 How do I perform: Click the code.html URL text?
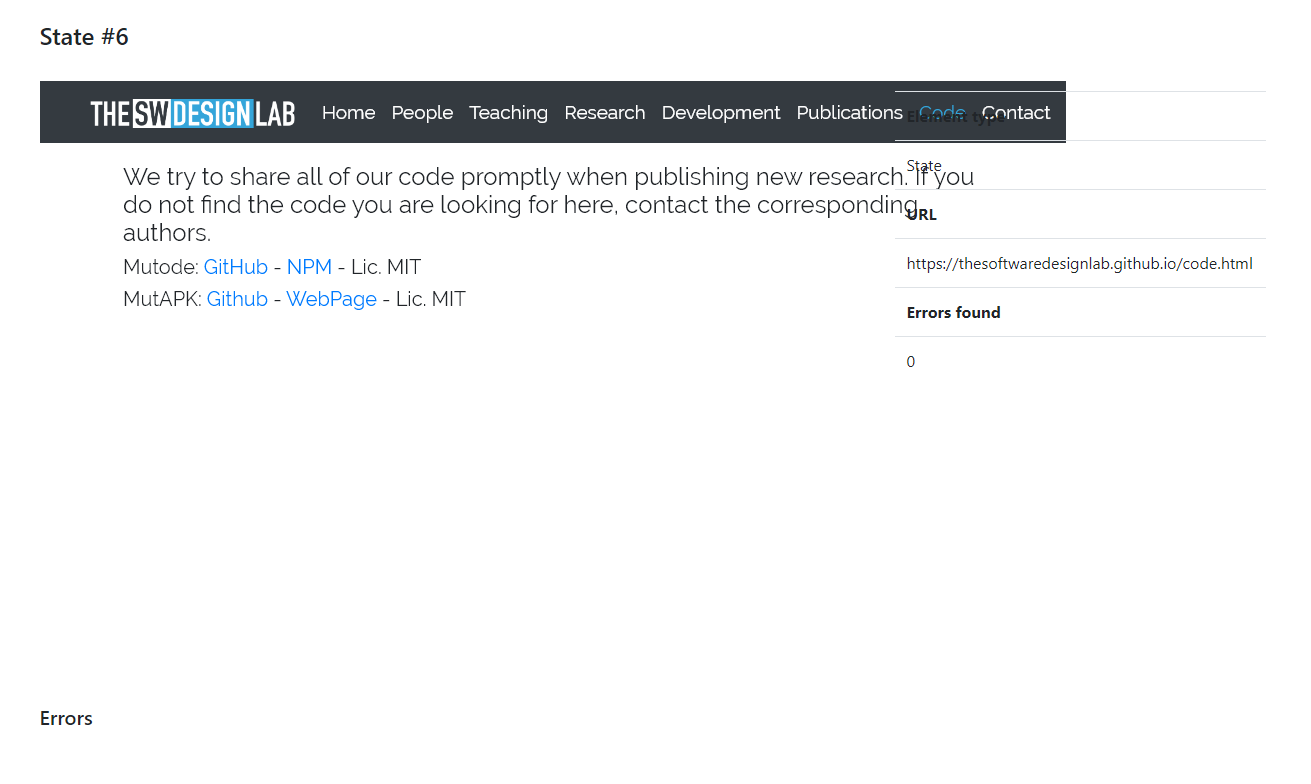coord(1079,264)
